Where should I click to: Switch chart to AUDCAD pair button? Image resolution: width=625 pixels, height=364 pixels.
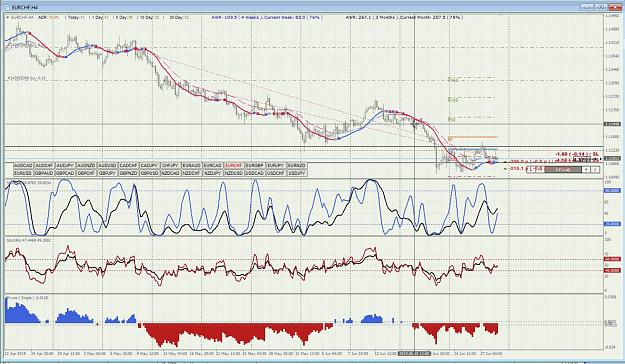point(24,165)
